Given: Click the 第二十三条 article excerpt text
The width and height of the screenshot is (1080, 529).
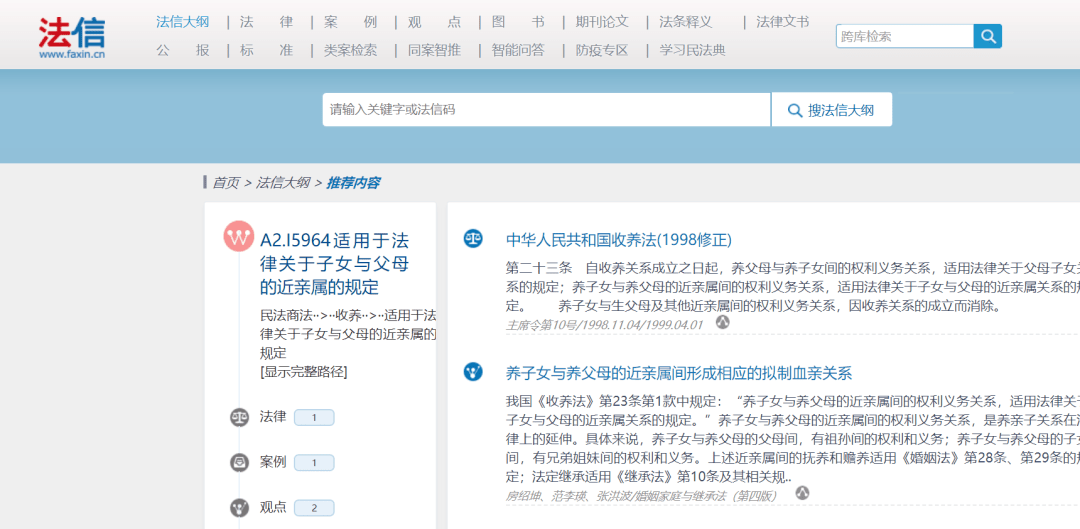Looking at the screenshot, I should 793,287.
